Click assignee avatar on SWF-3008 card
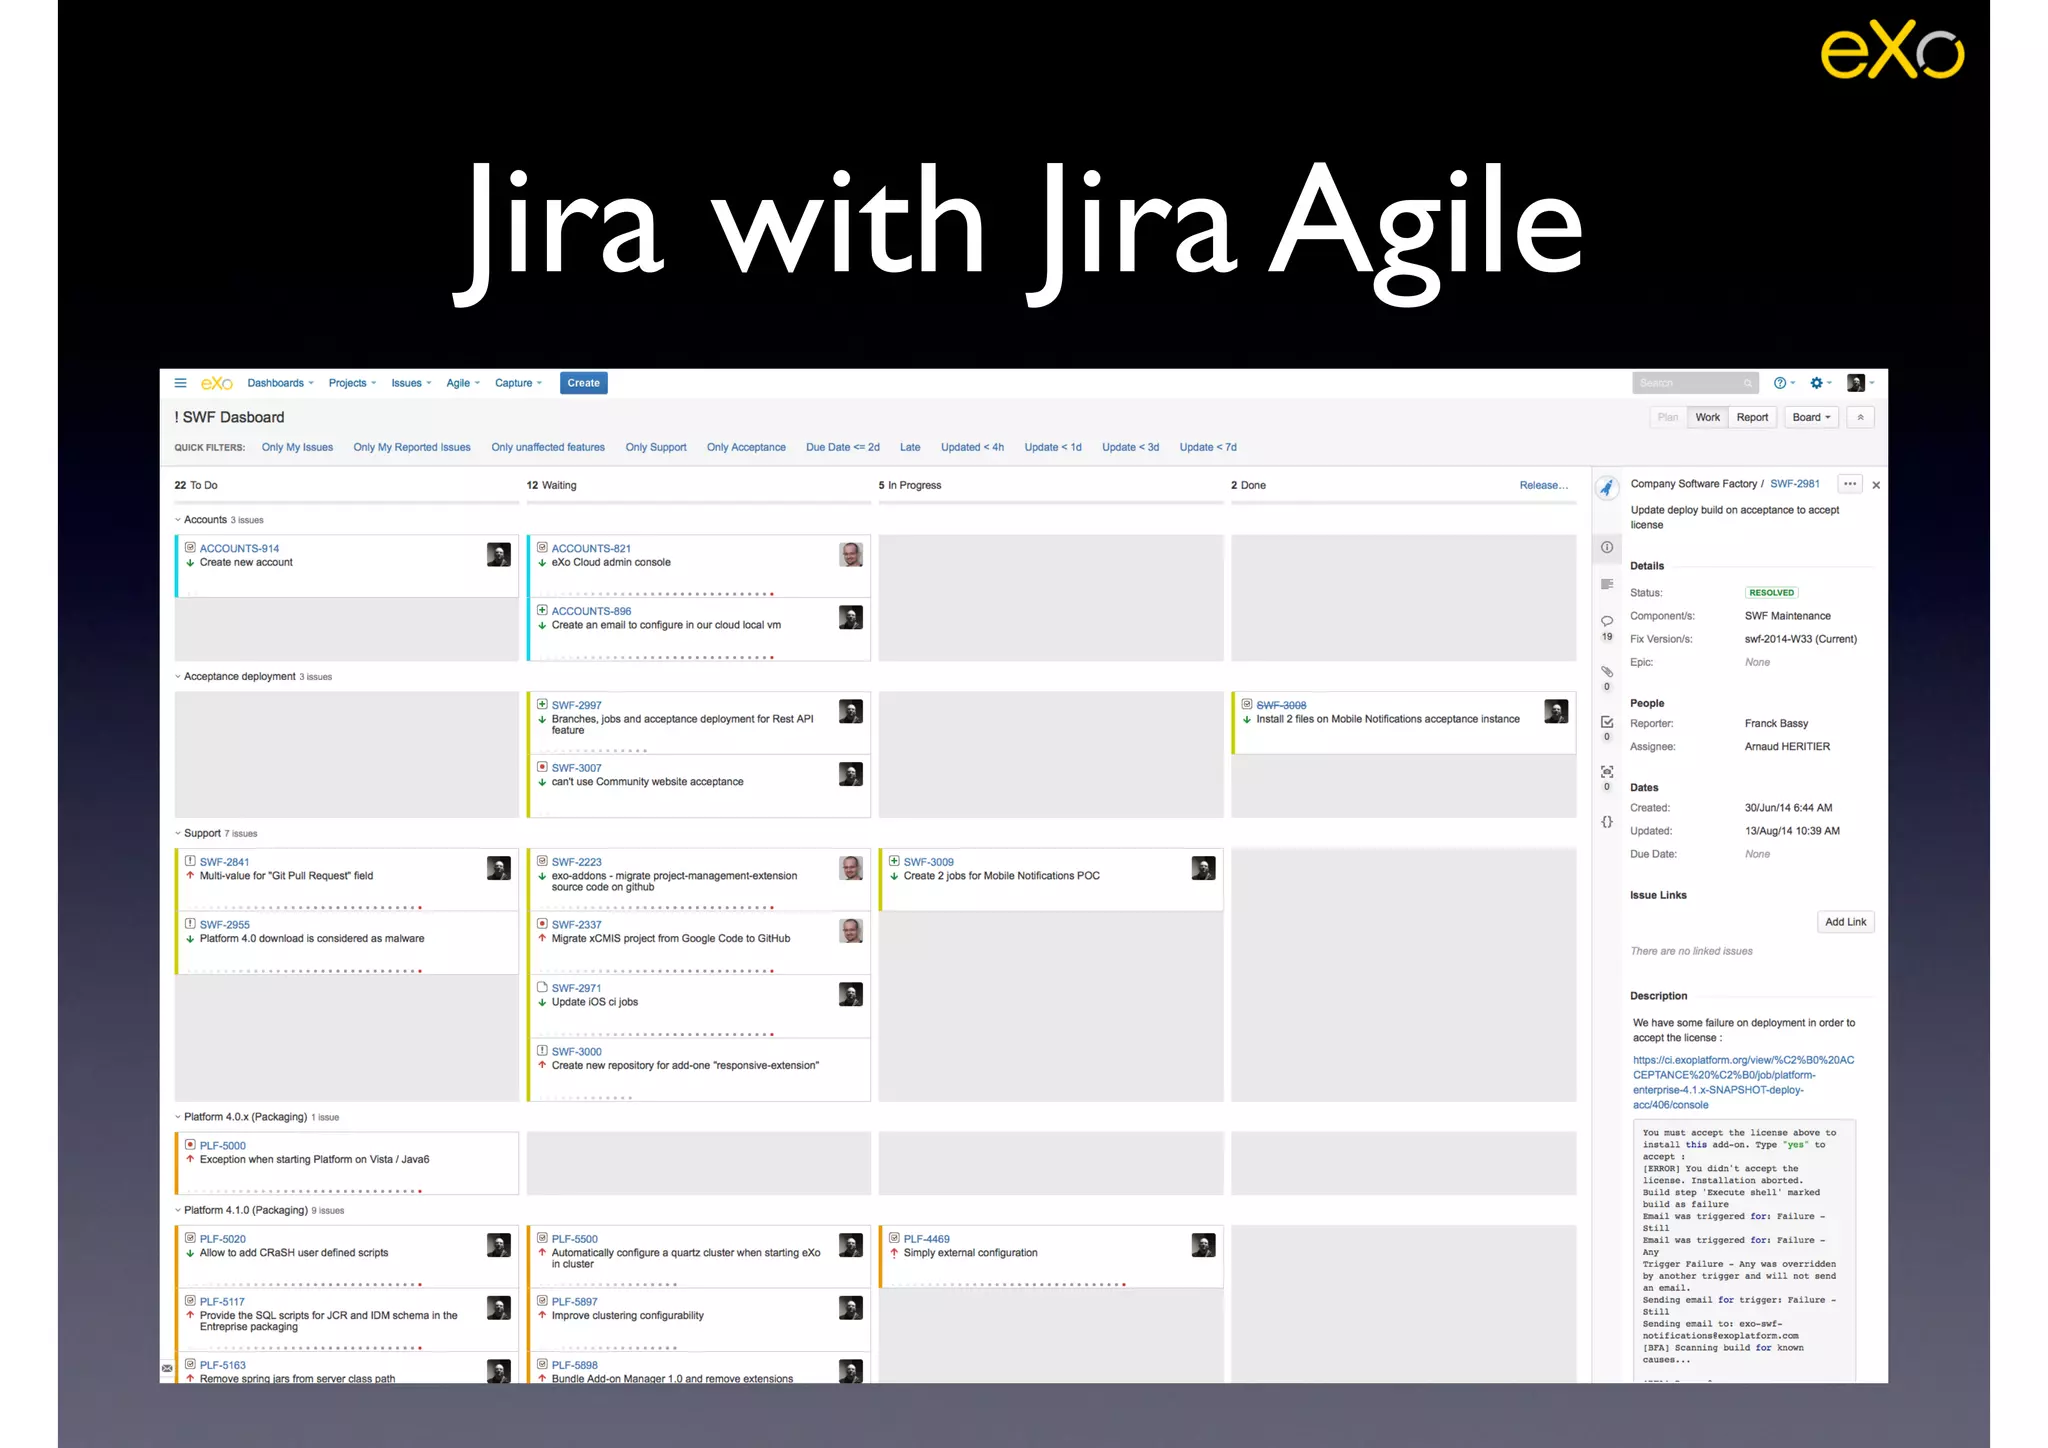Viewport: 2048px width, 1448px height. tap(1556, 711)
